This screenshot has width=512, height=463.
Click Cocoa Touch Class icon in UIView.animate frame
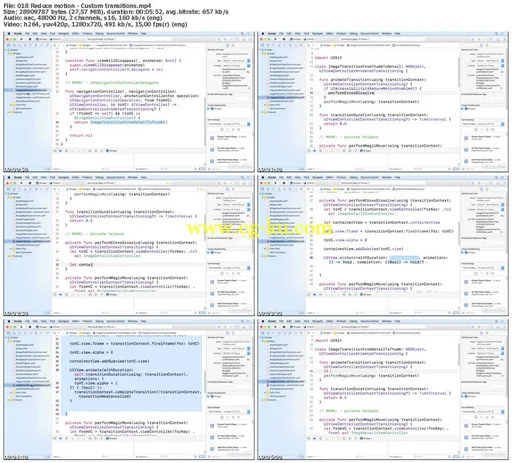pyautogui.click(x=466, y=282)
